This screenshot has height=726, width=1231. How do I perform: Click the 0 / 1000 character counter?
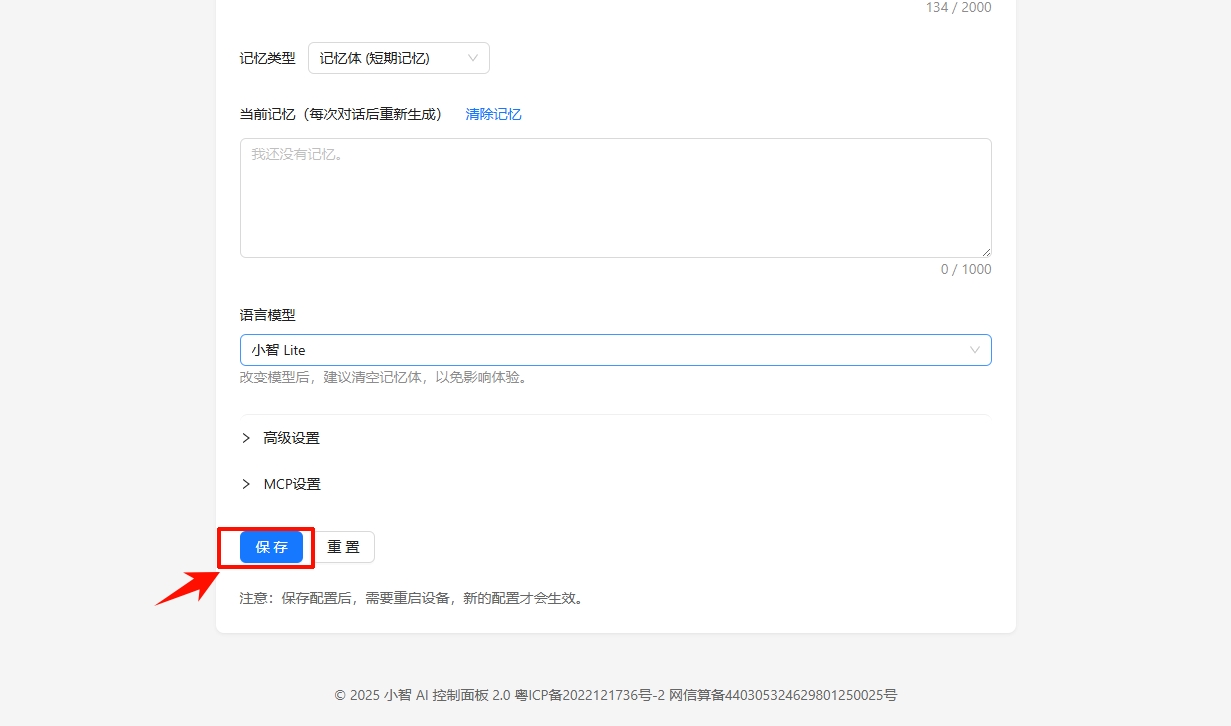[965, 270]
